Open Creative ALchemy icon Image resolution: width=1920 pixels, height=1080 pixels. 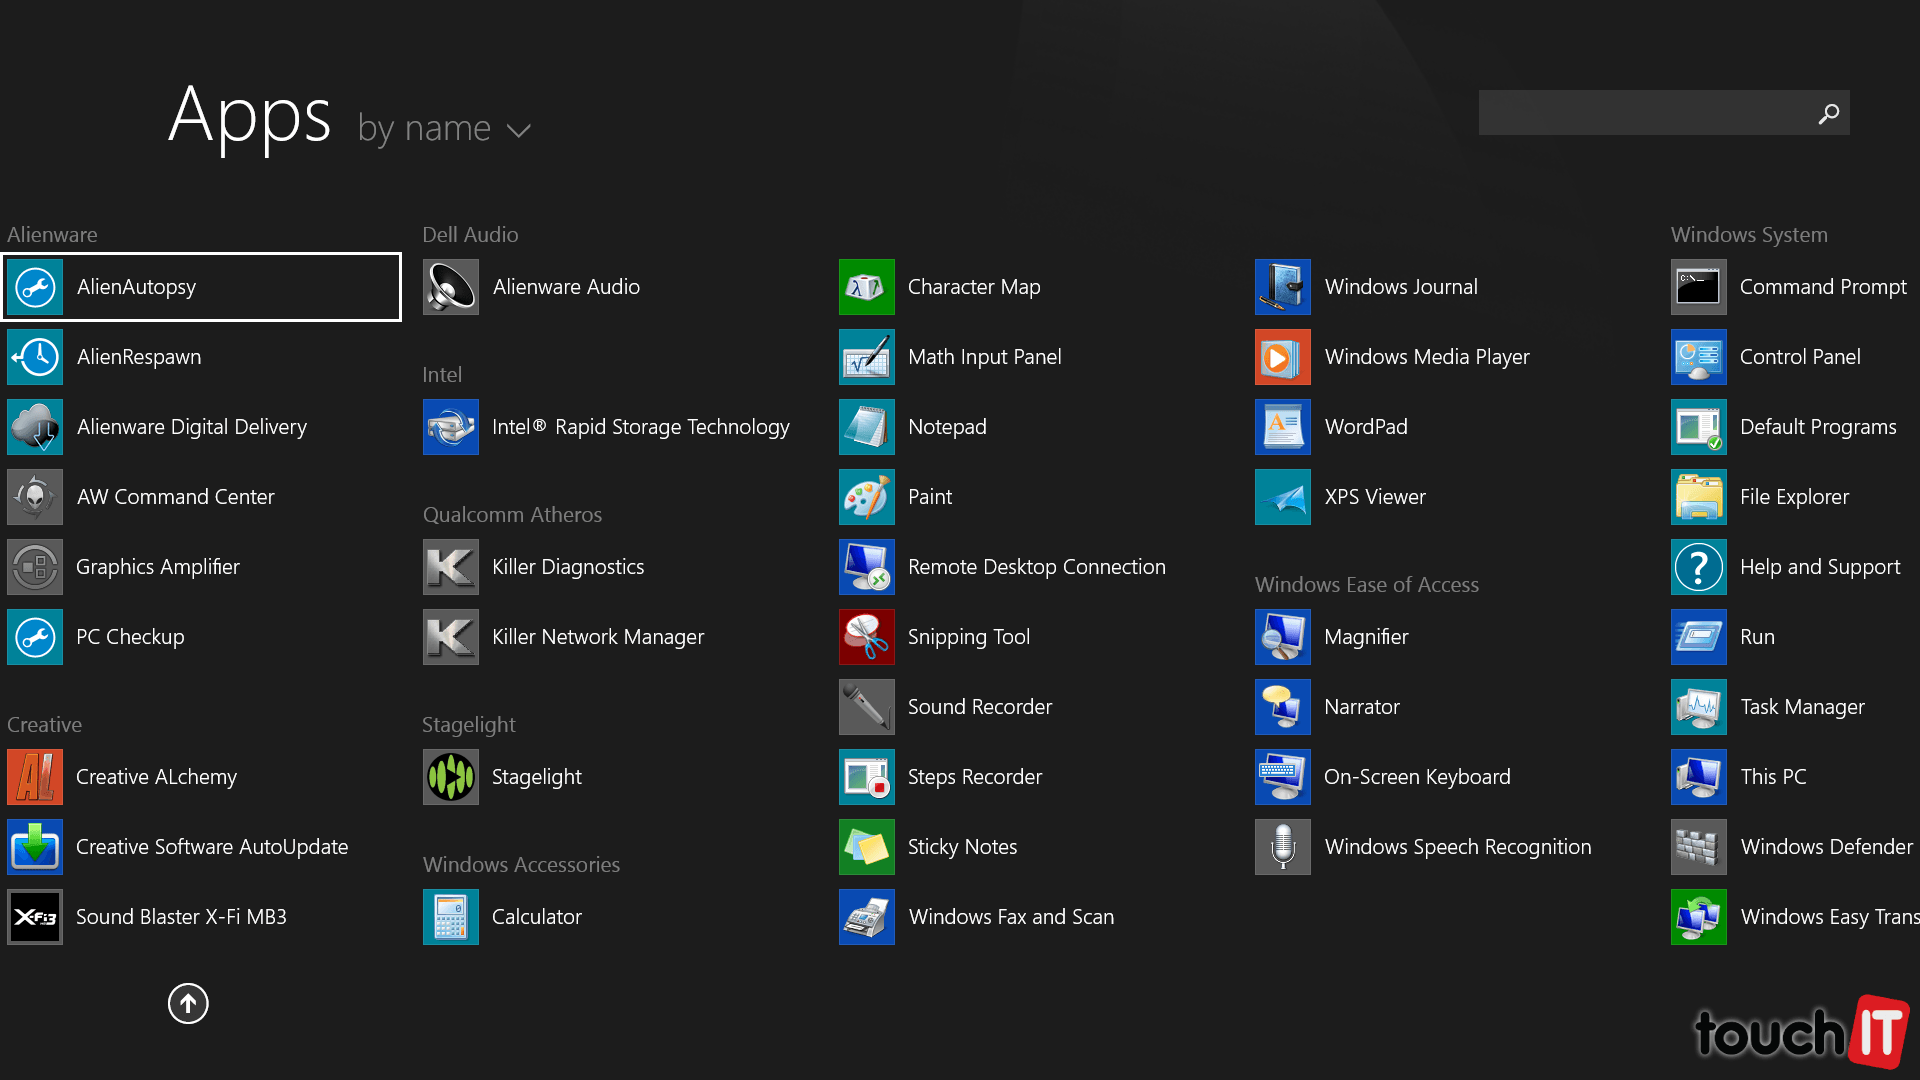coord(35,777)
